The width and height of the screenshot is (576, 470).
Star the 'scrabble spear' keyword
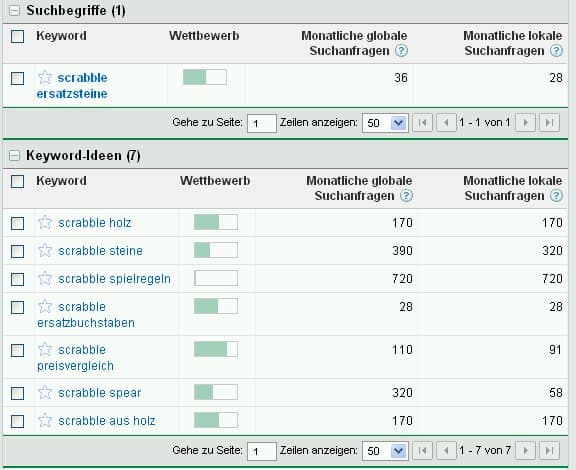point(45,392)
